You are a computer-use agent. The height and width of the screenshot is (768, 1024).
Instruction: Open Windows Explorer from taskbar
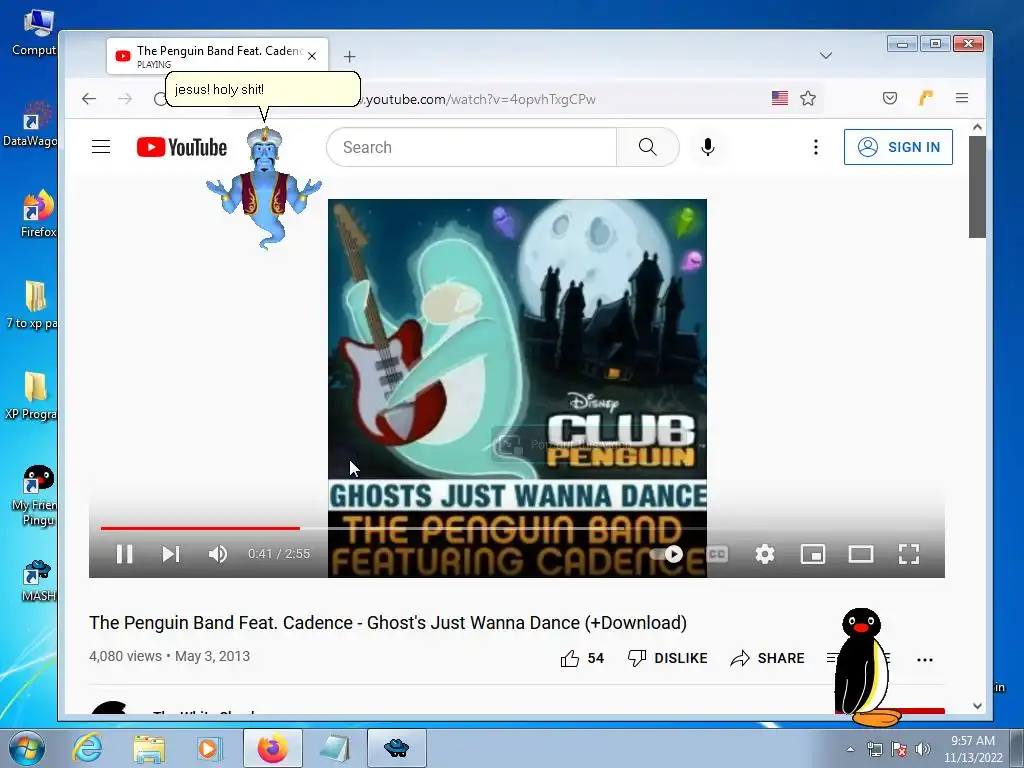click(x=149, y=748)
